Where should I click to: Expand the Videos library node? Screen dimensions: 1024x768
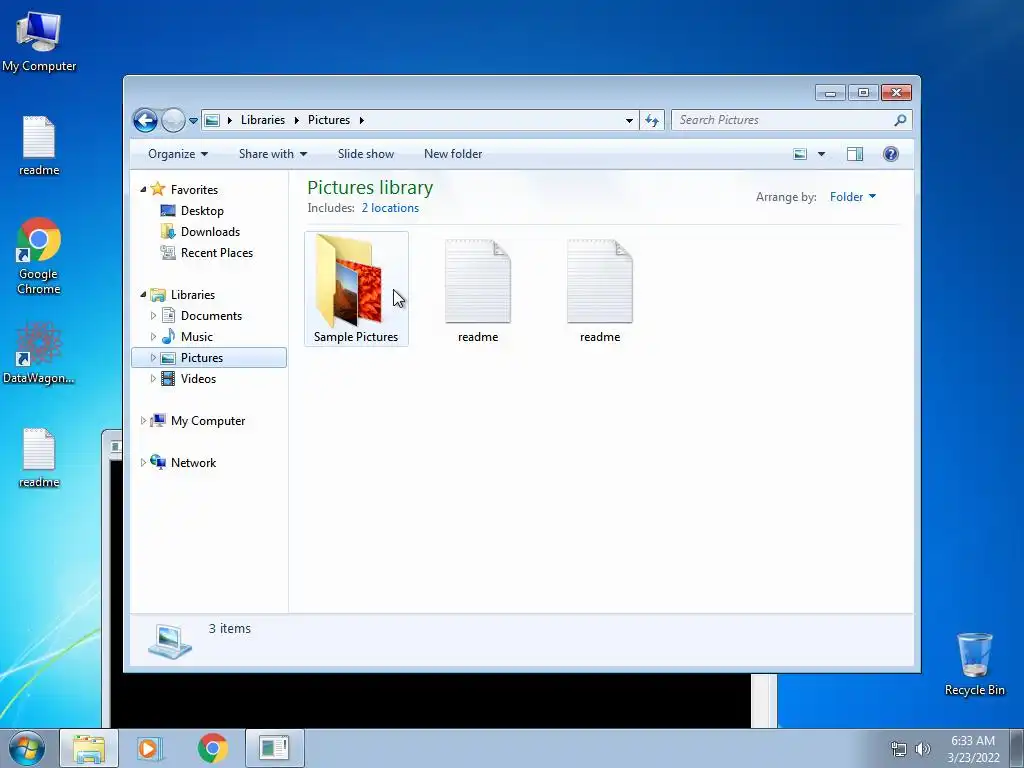pyautogui.click(x=153, y=379)
